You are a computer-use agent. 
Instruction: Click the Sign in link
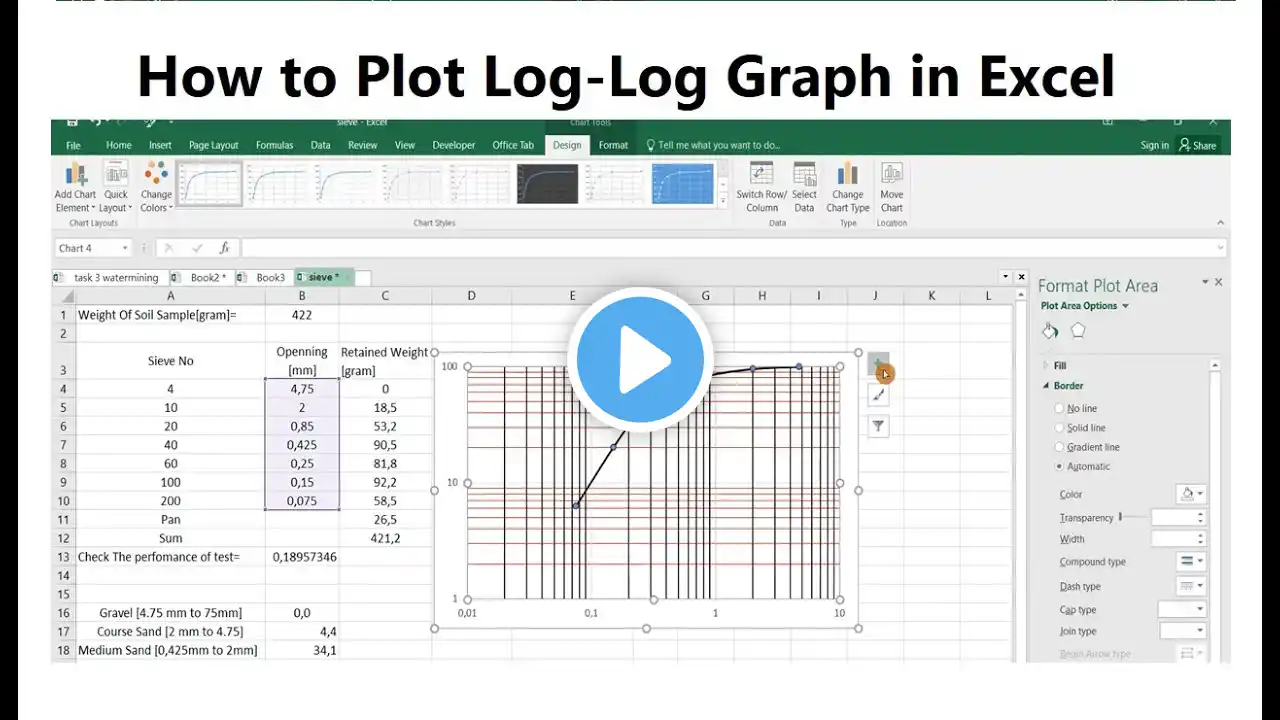[x=1154, y=145]
